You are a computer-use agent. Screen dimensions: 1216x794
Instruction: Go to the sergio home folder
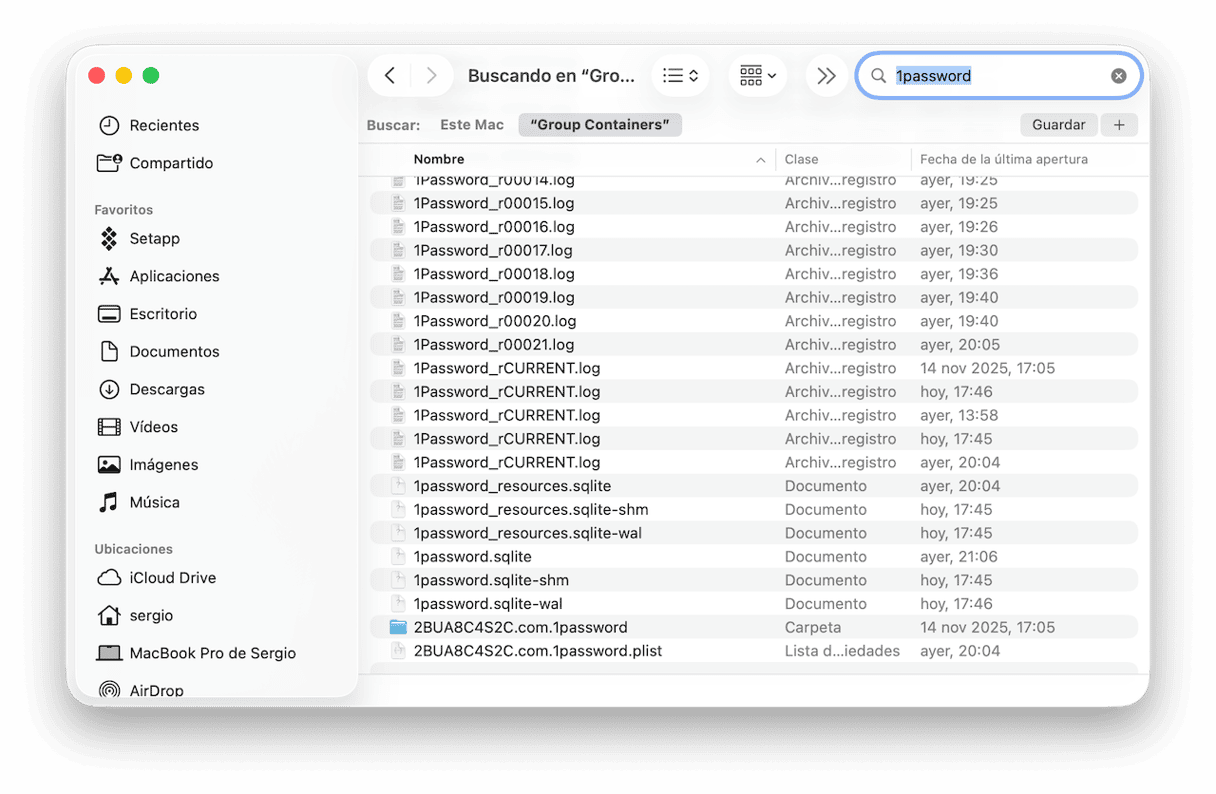point(151,616)
